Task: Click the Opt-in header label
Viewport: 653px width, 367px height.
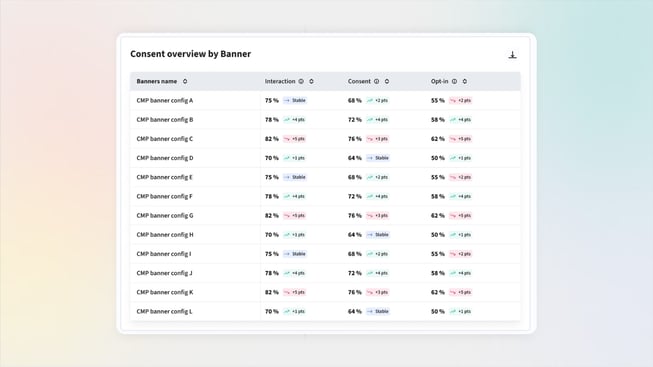Action: pyautogui.click(x=439, y=81)
